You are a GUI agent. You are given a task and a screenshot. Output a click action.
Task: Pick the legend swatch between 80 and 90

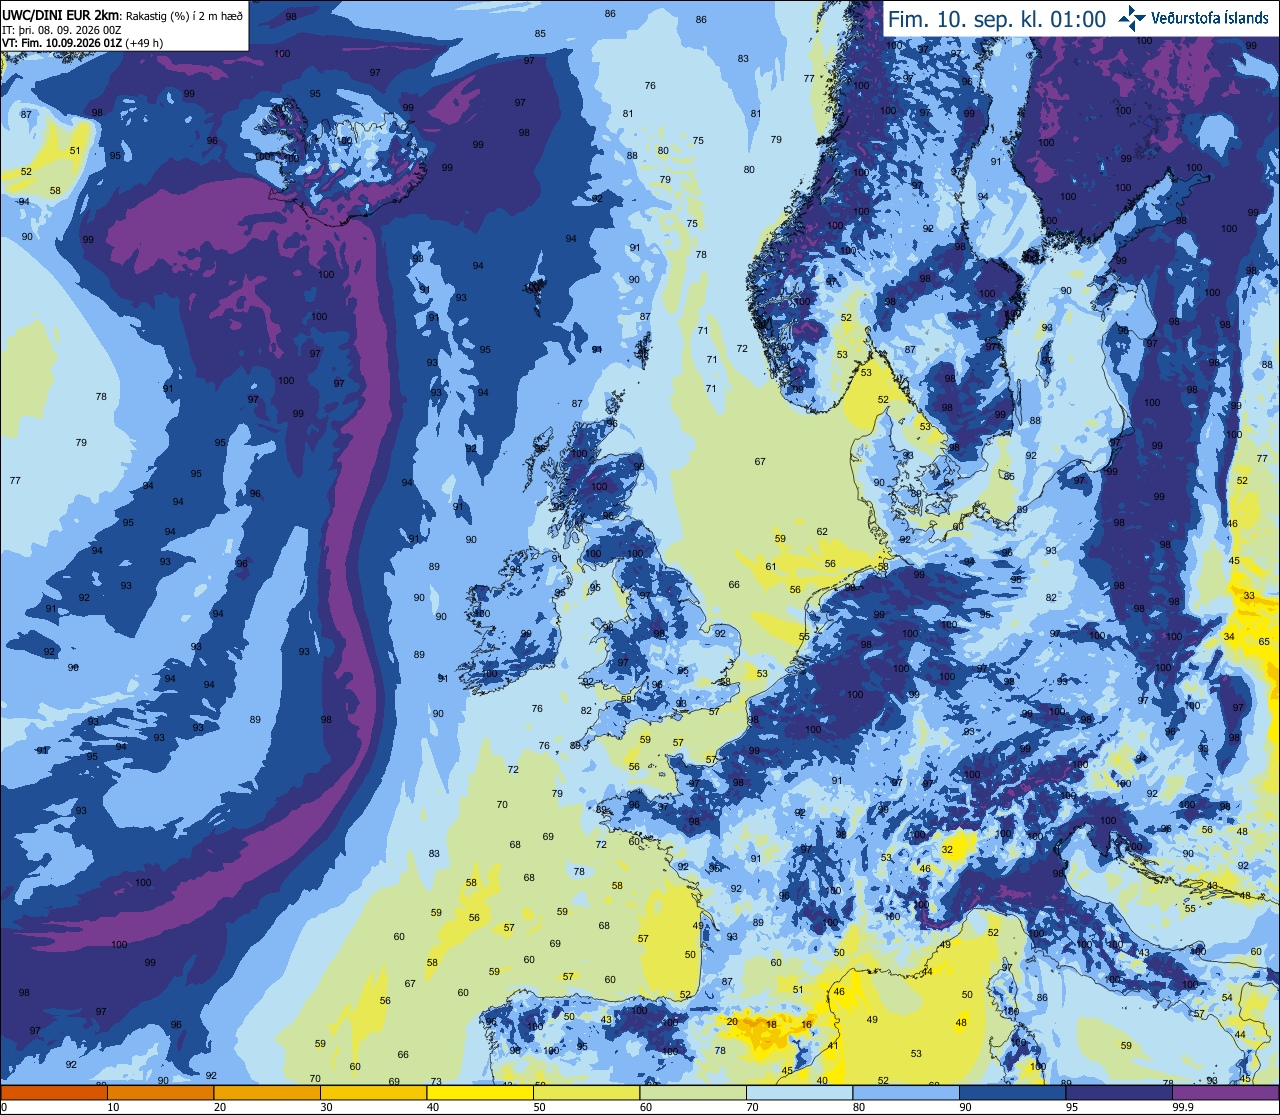(x=906, y=1093)
